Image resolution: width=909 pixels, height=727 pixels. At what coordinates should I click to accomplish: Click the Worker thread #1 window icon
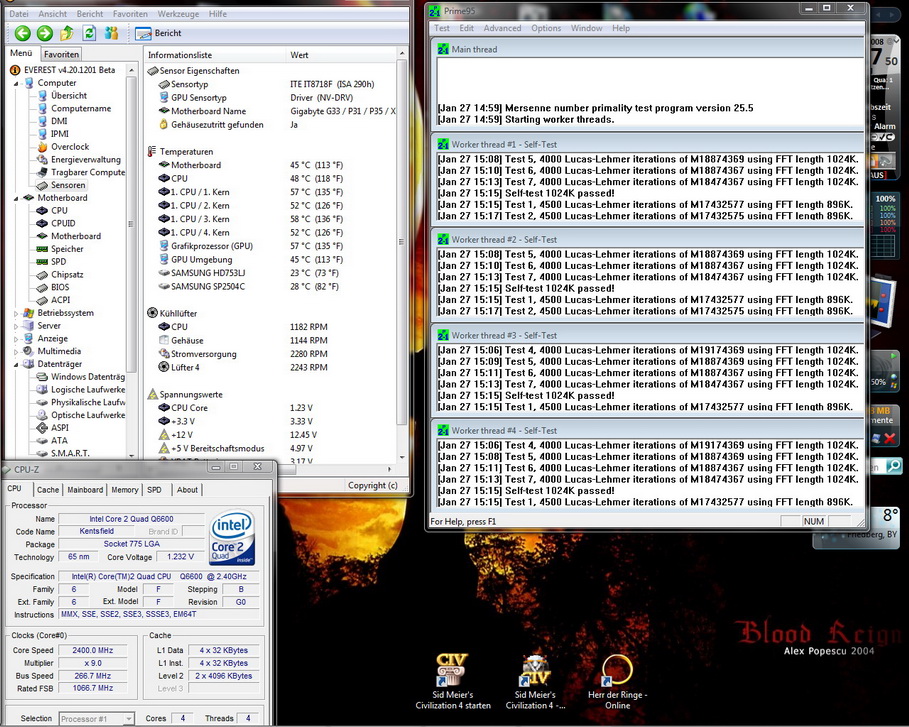click(443, 144)
